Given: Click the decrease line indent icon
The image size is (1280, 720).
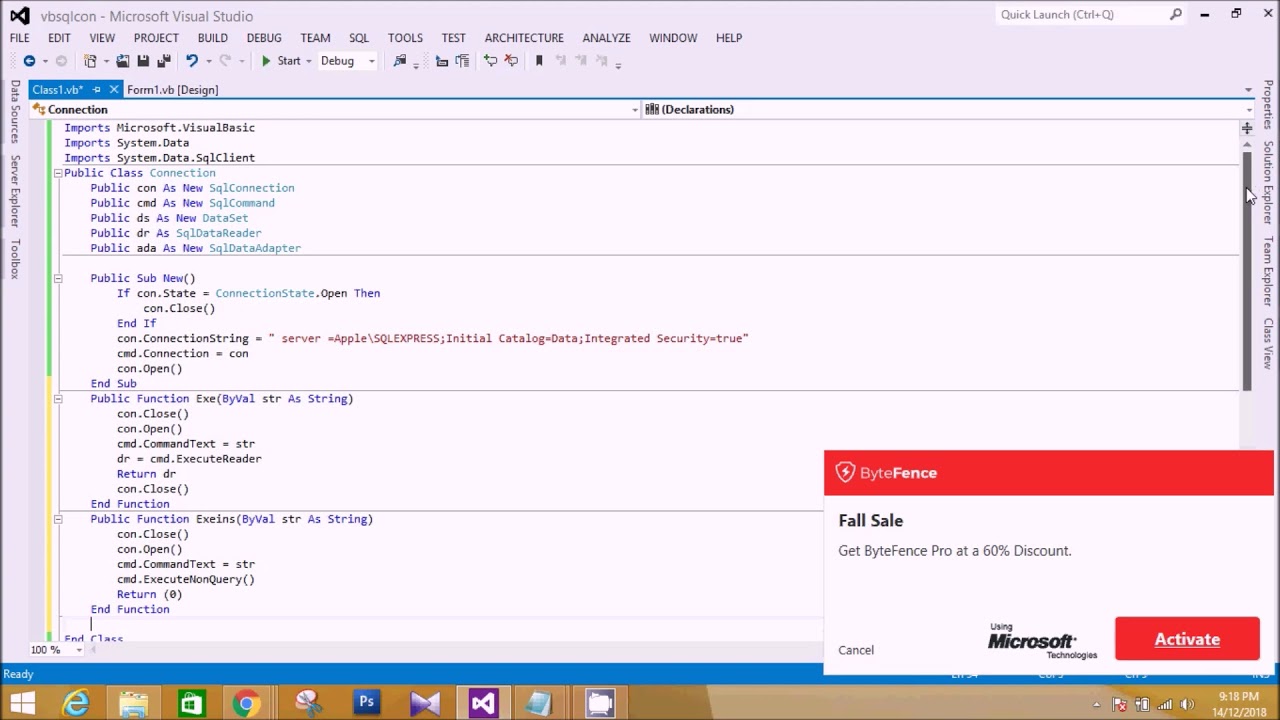Looking at the screenshot, I should (x=442, y=61).
